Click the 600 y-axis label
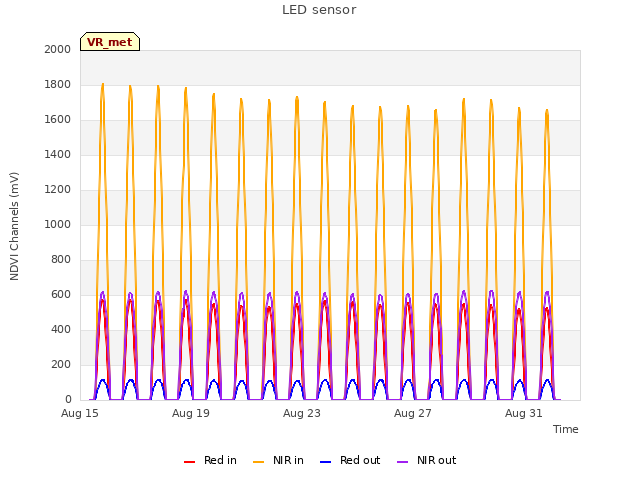640x480 pixels. coord(61,295)
